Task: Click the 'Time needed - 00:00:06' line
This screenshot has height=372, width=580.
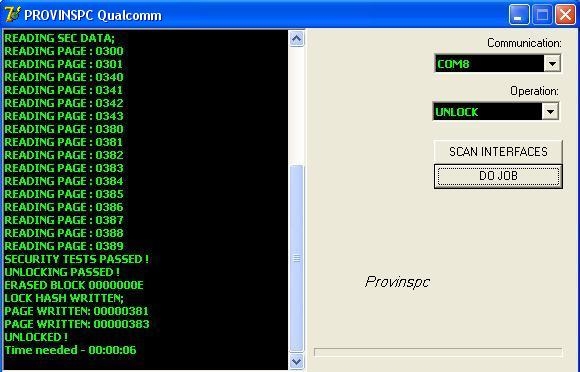Action: click(70, 350)
